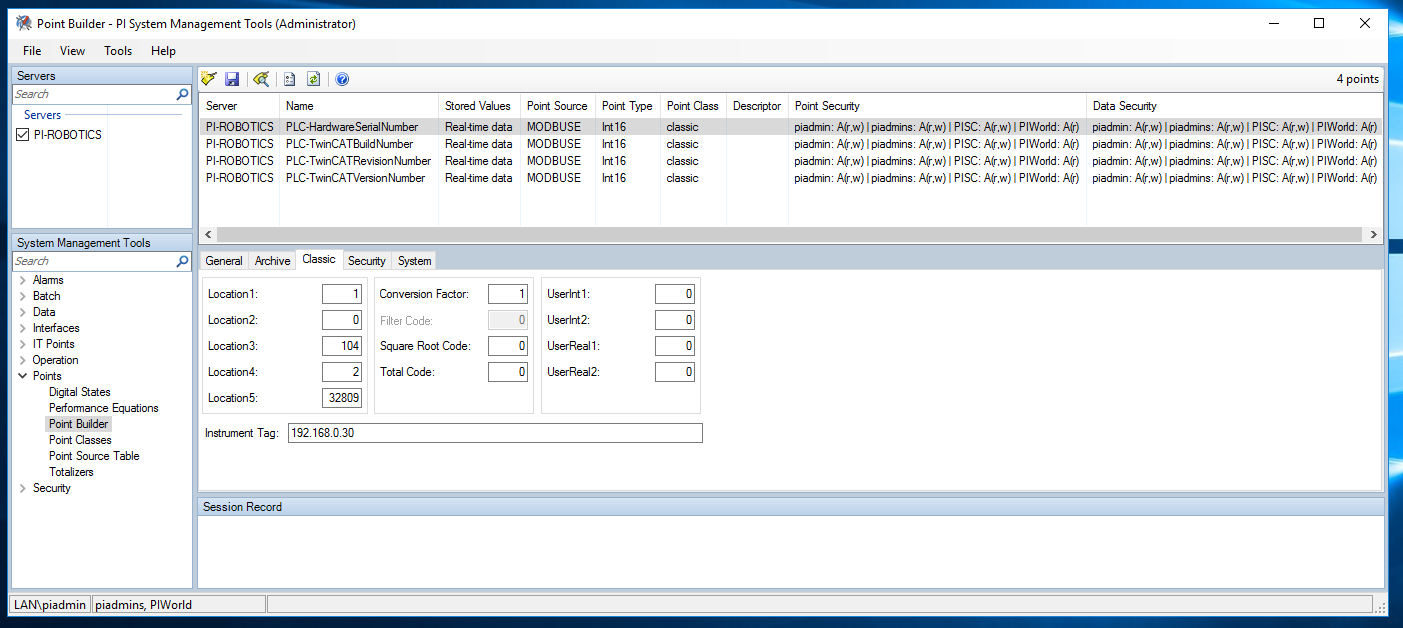Viewport: 1403px width, 628px height.
Task: Expand the IT Points tree node
Action: (x=22, y=344)
